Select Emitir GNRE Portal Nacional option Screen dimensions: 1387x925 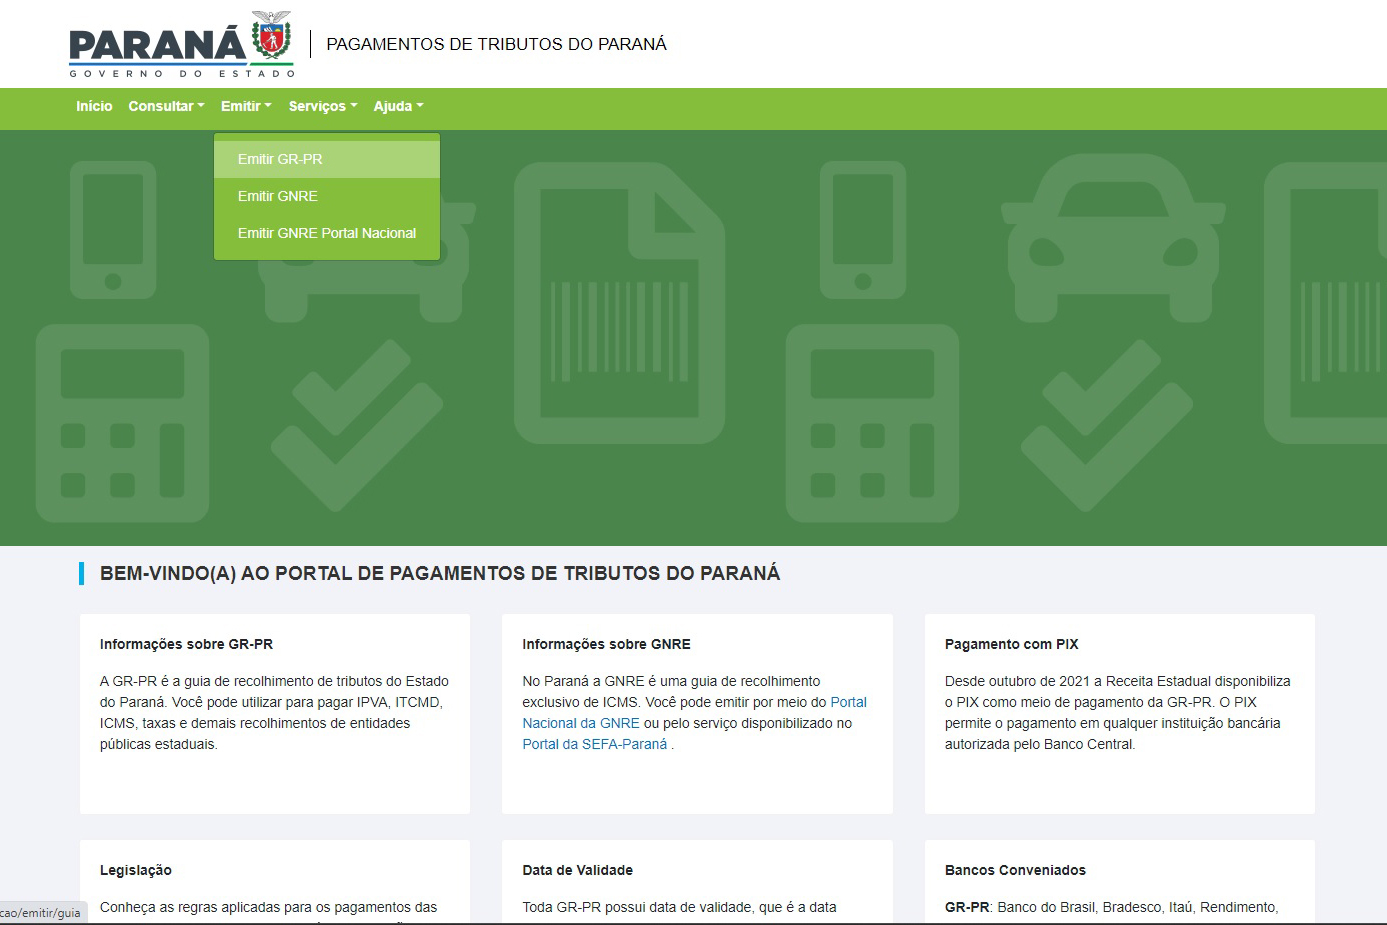coord(327,233)
